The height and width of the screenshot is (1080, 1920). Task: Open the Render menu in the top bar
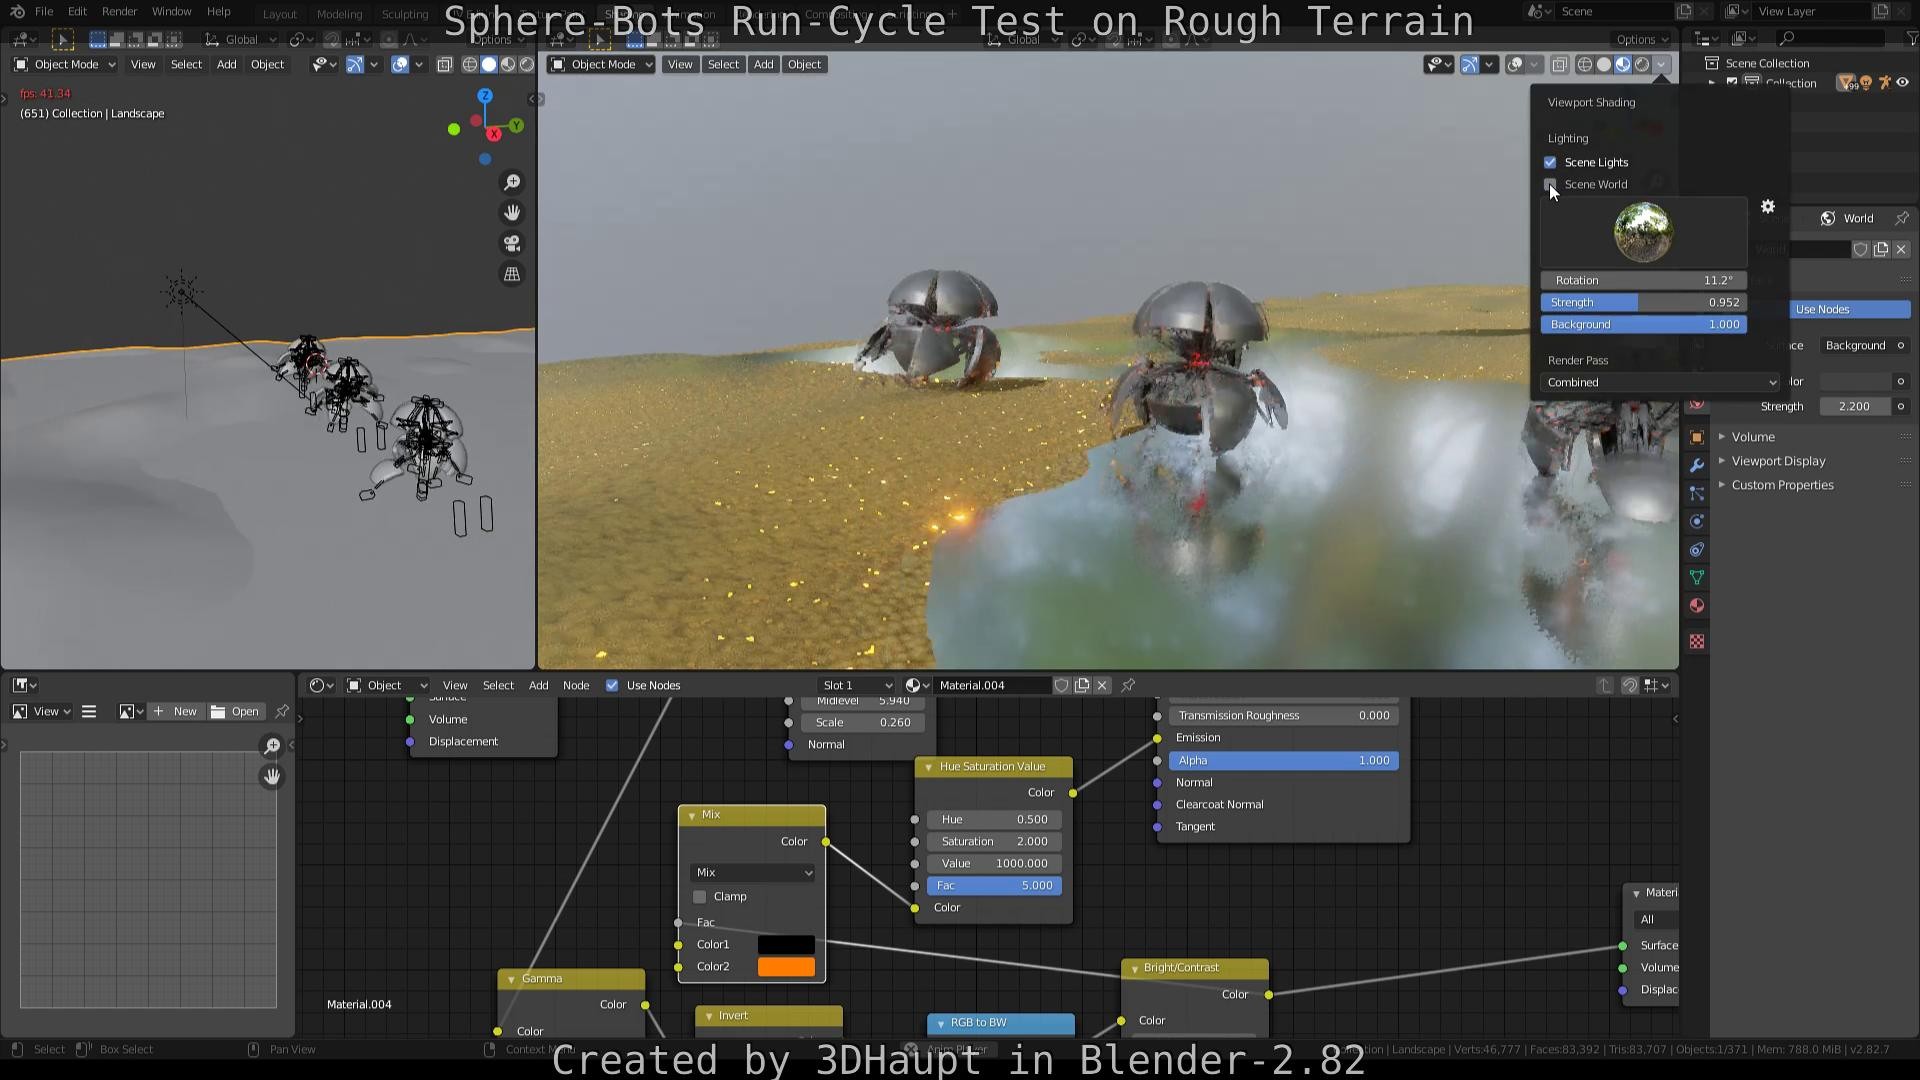119,11
